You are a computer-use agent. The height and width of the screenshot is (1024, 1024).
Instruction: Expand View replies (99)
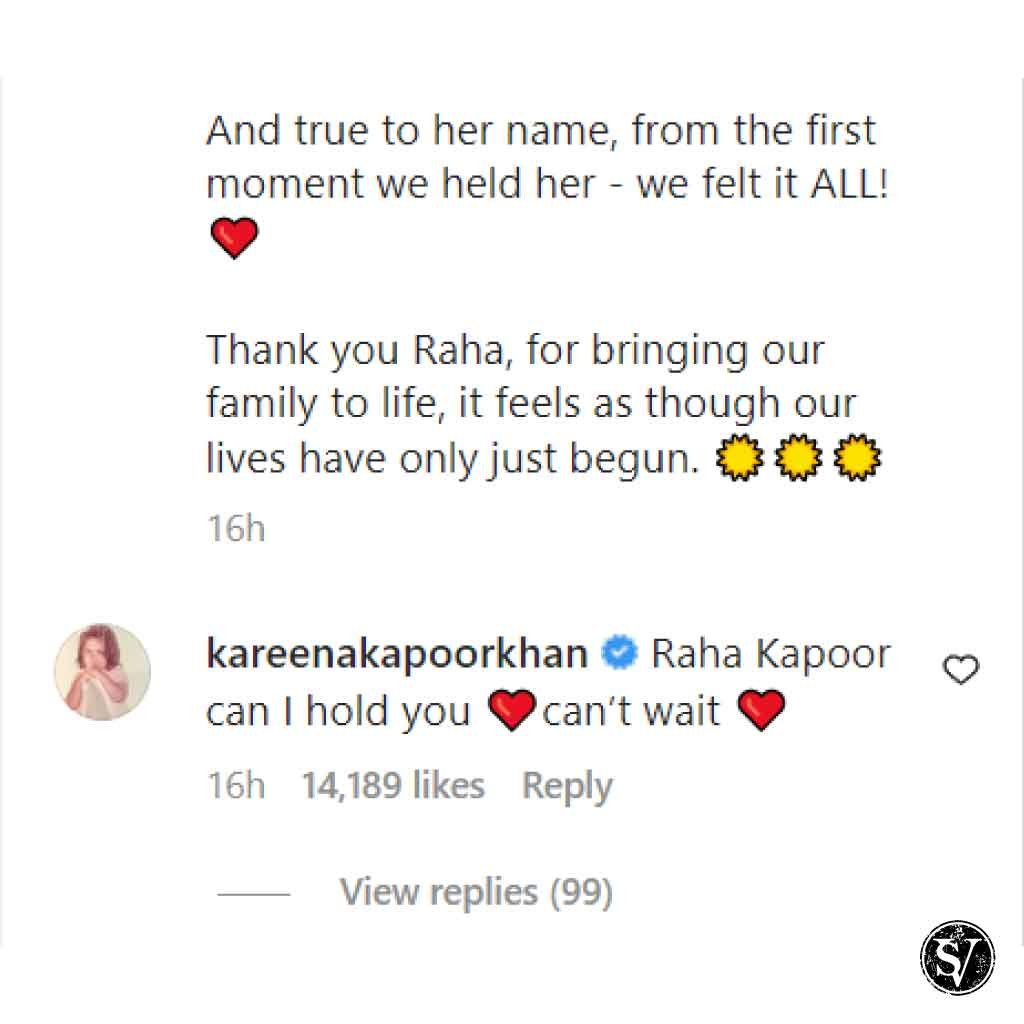476,892
